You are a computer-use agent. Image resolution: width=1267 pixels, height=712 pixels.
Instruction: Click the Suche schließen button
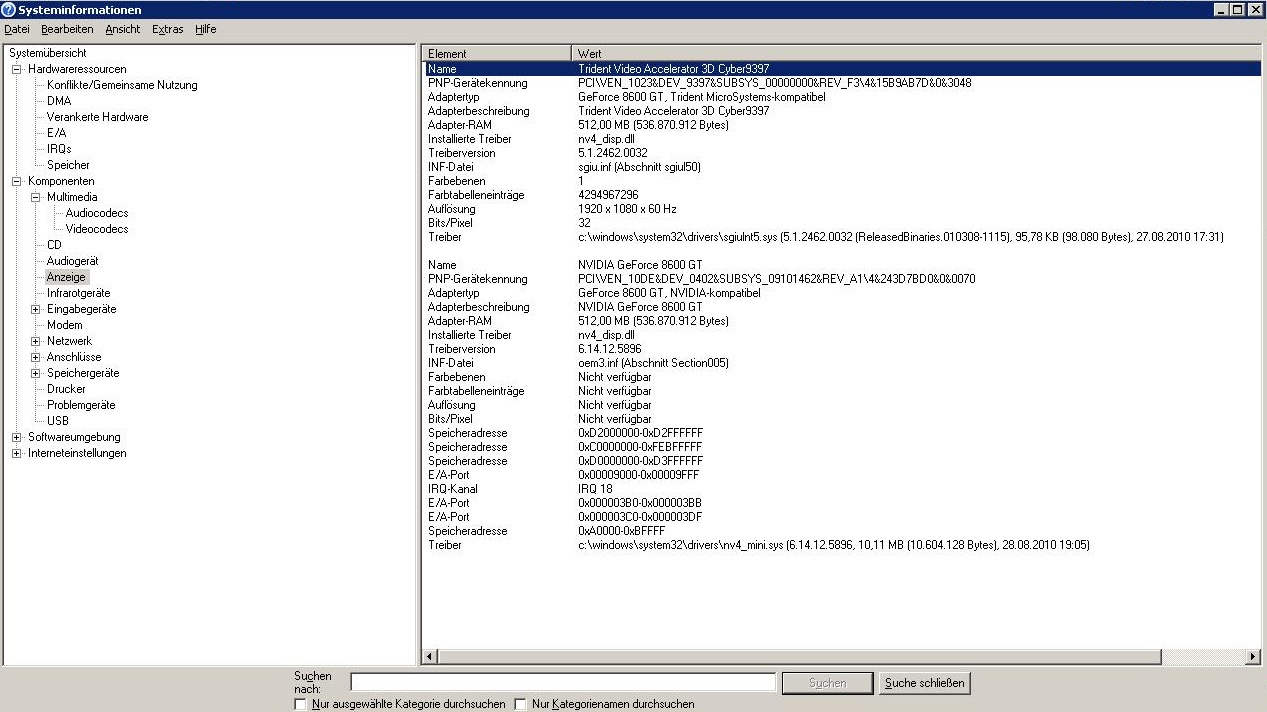[925, 683]
